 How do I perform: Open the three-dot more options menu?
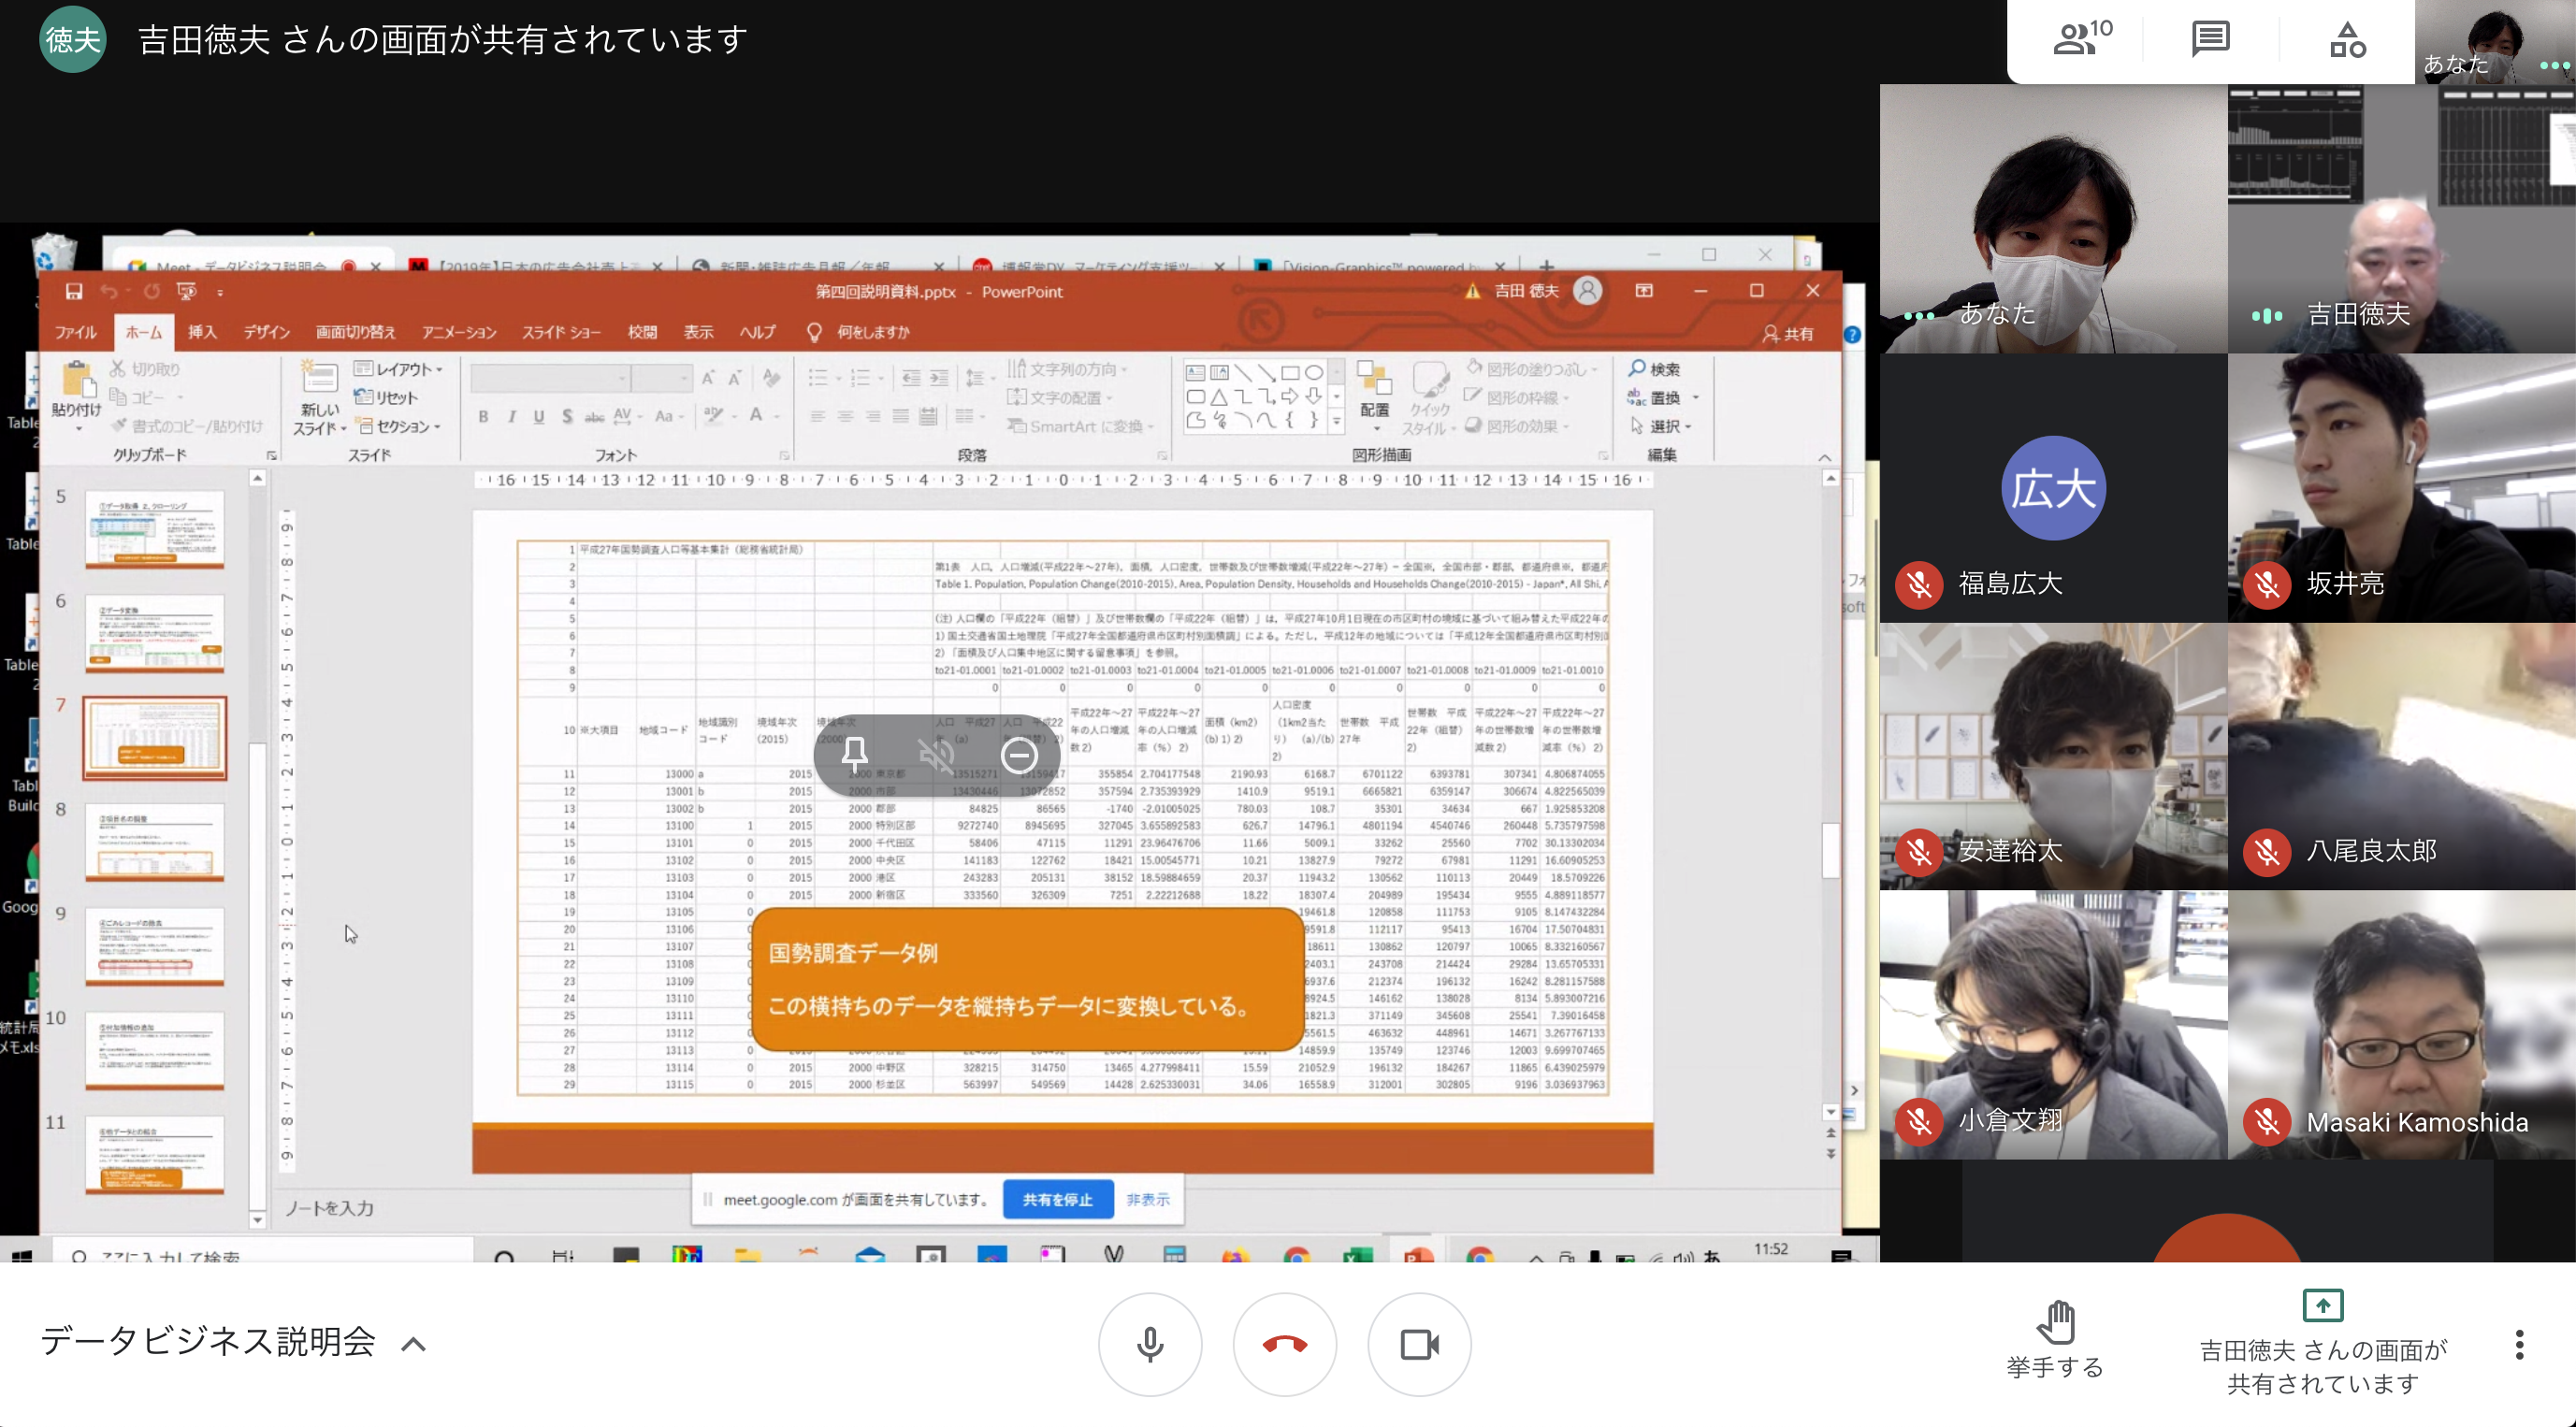[2519, 1344]
